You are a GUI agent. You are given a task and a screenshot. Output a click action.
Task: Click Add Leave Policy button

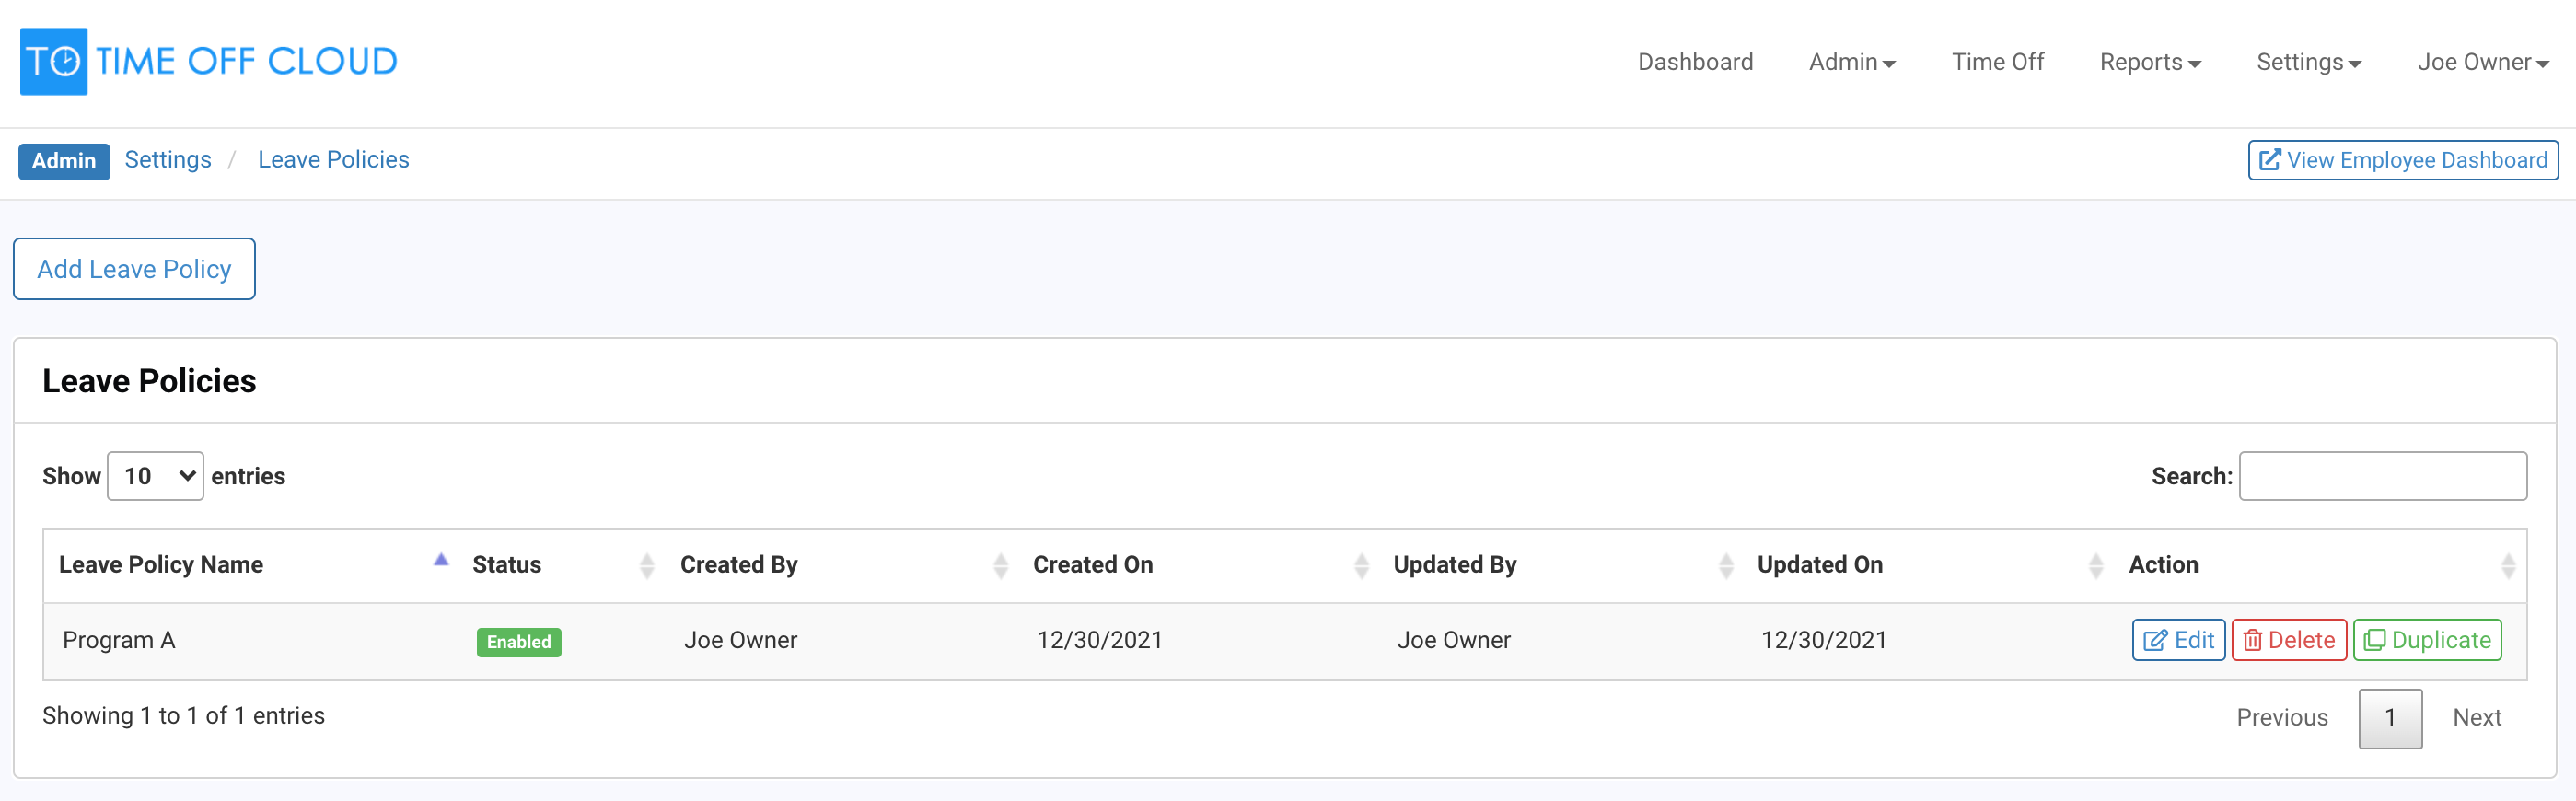tap(134, 269)
